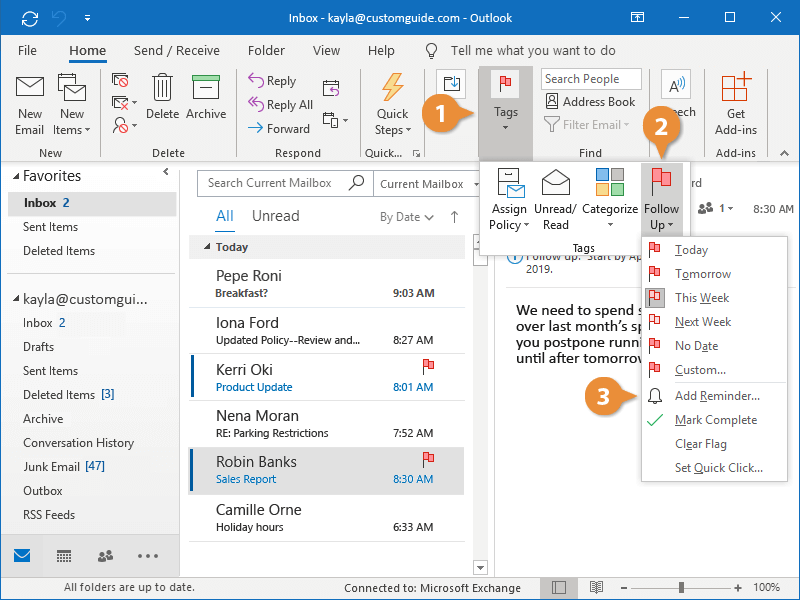Image resolution: width=800 pixels, height=600 pixels.
Task: Reply to the selected email
Action: (x=272, y=80)
